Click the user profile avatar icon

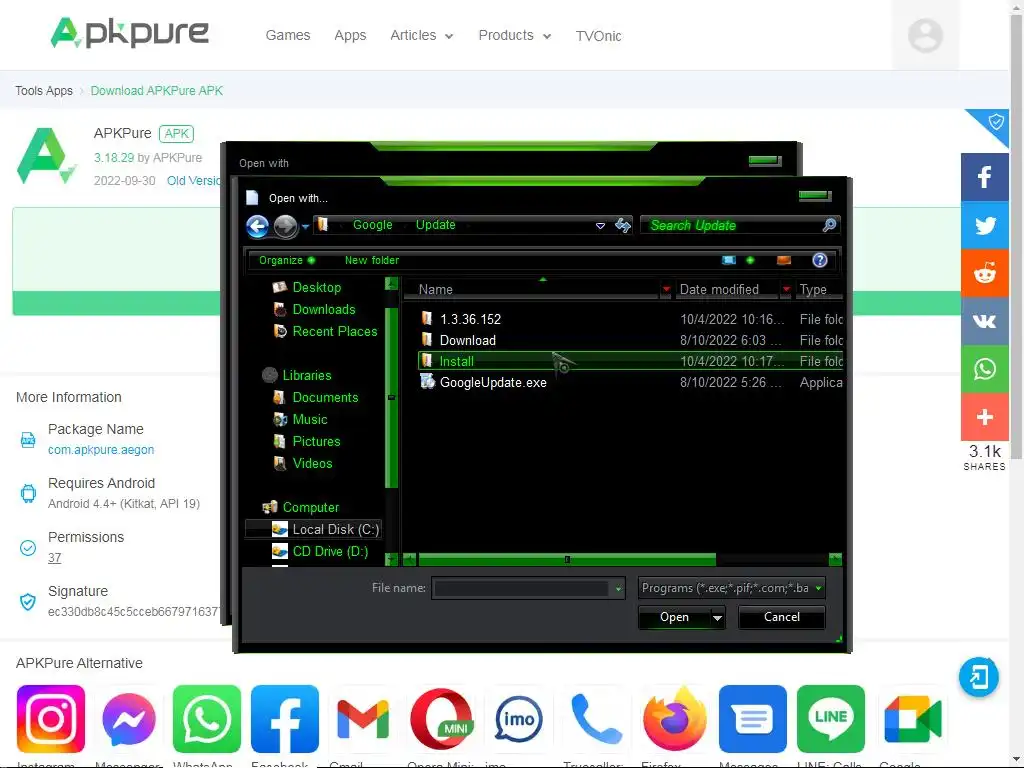[925, 35]
